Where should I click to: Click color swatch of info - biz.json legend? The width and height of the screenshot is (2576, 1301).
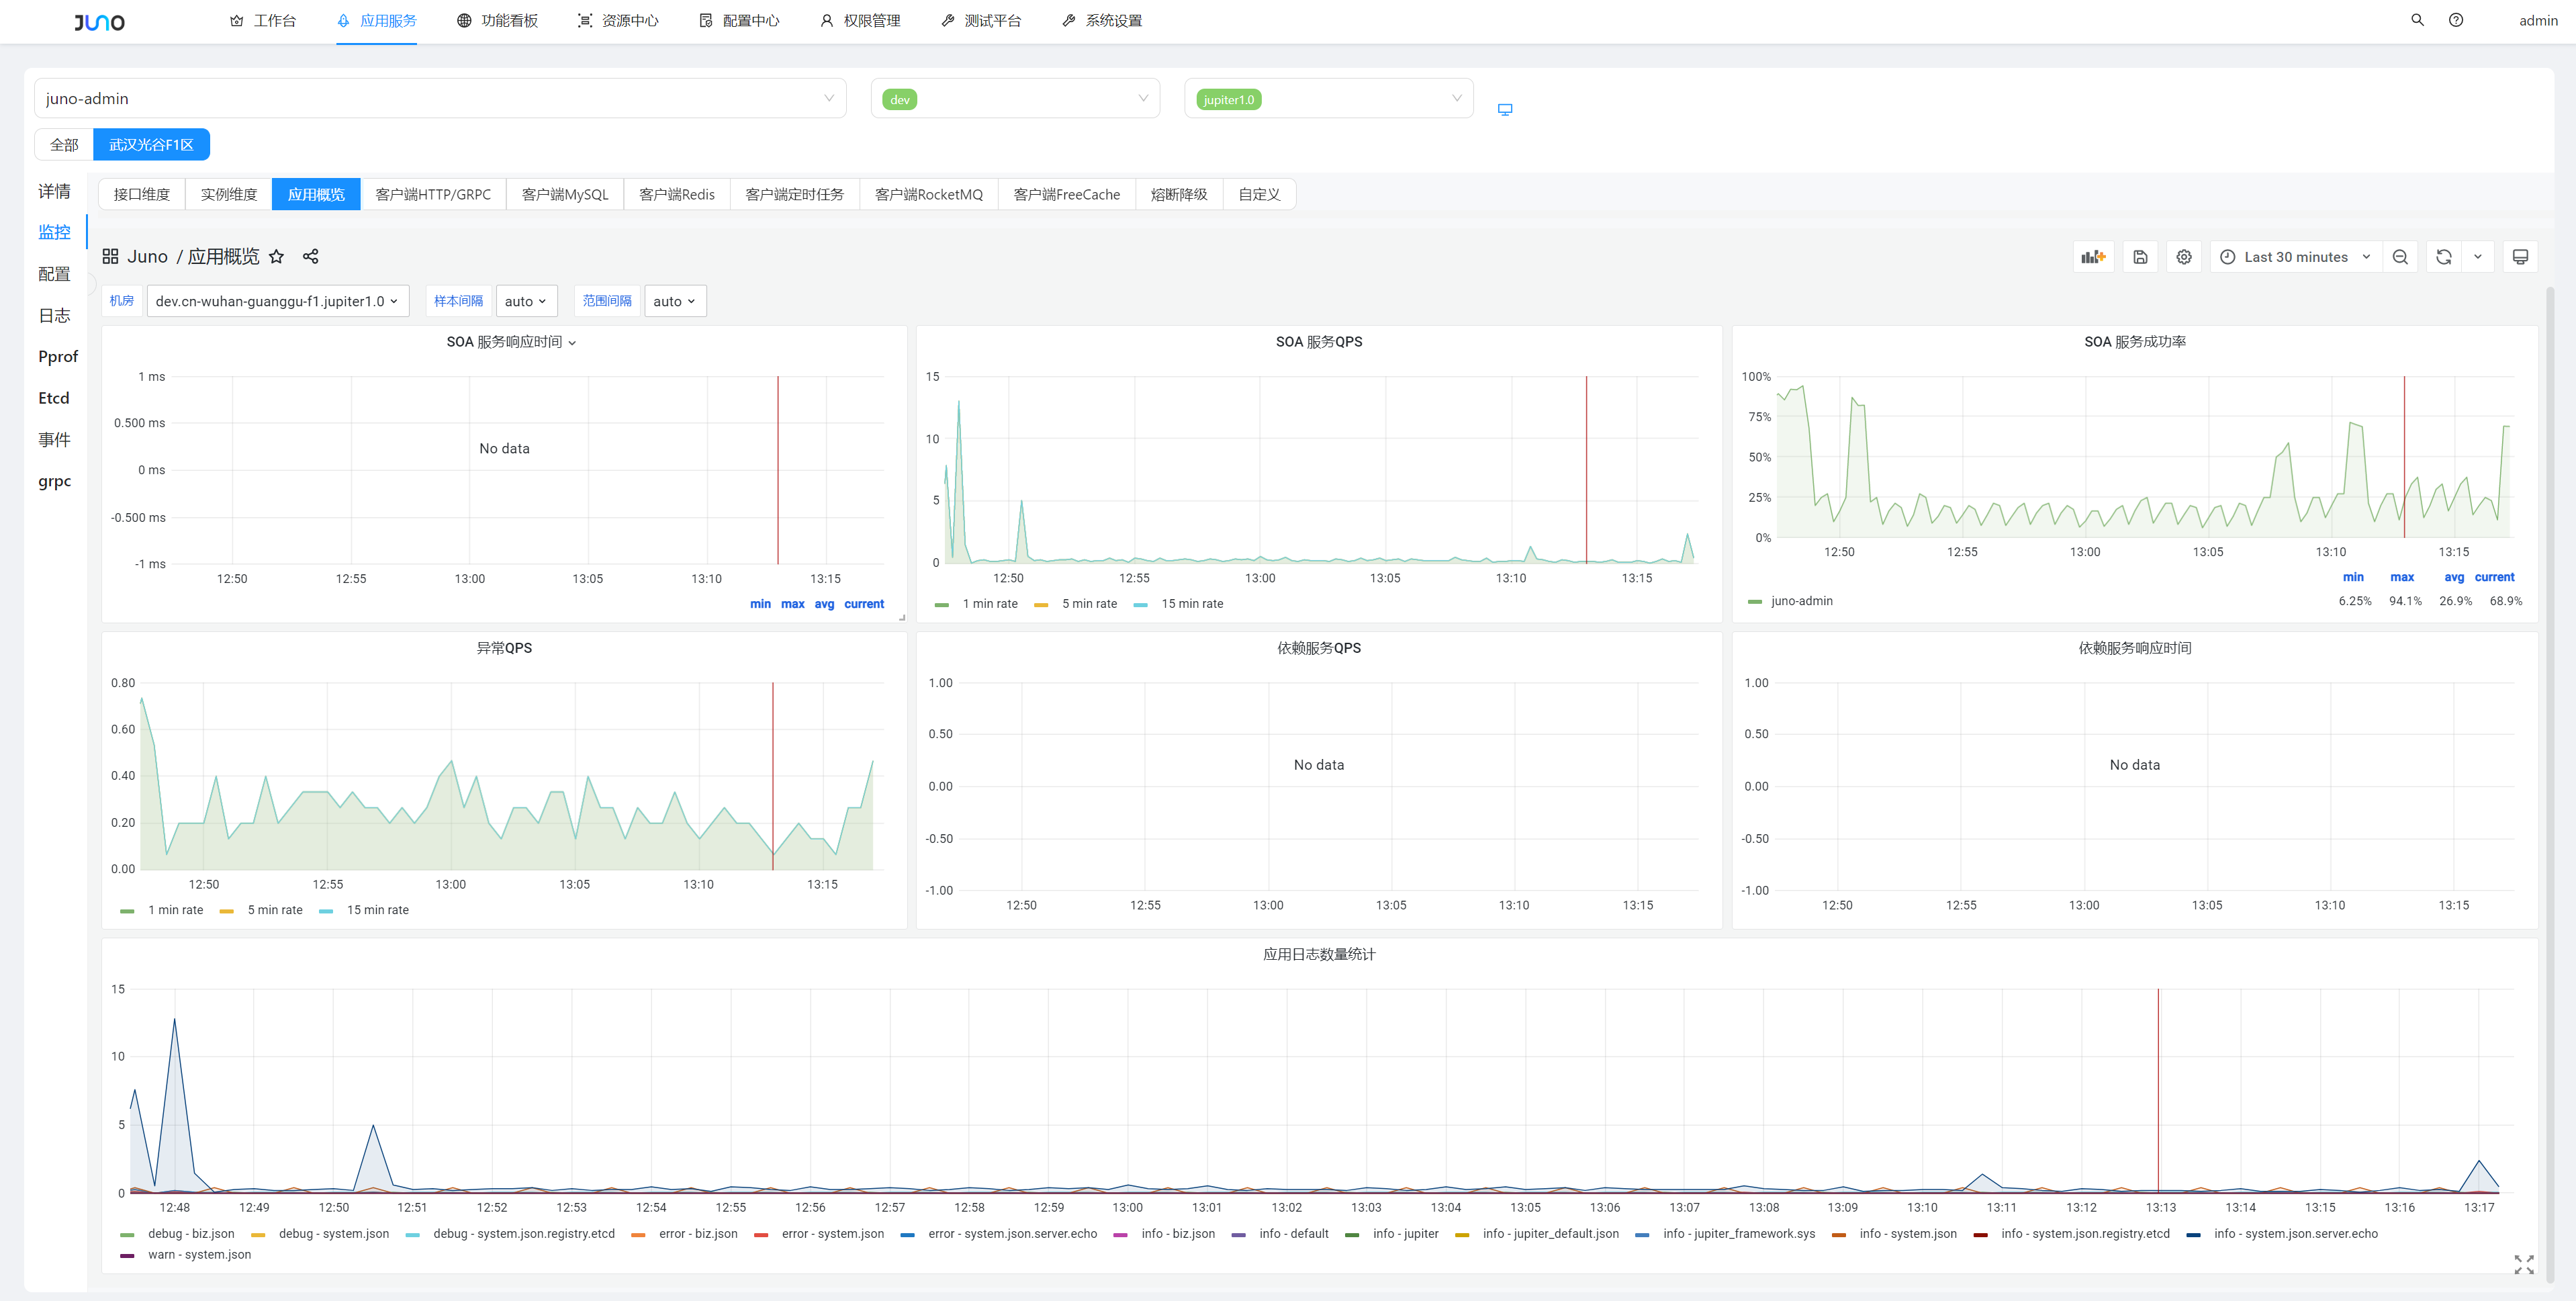(x=1120, y=1235)
